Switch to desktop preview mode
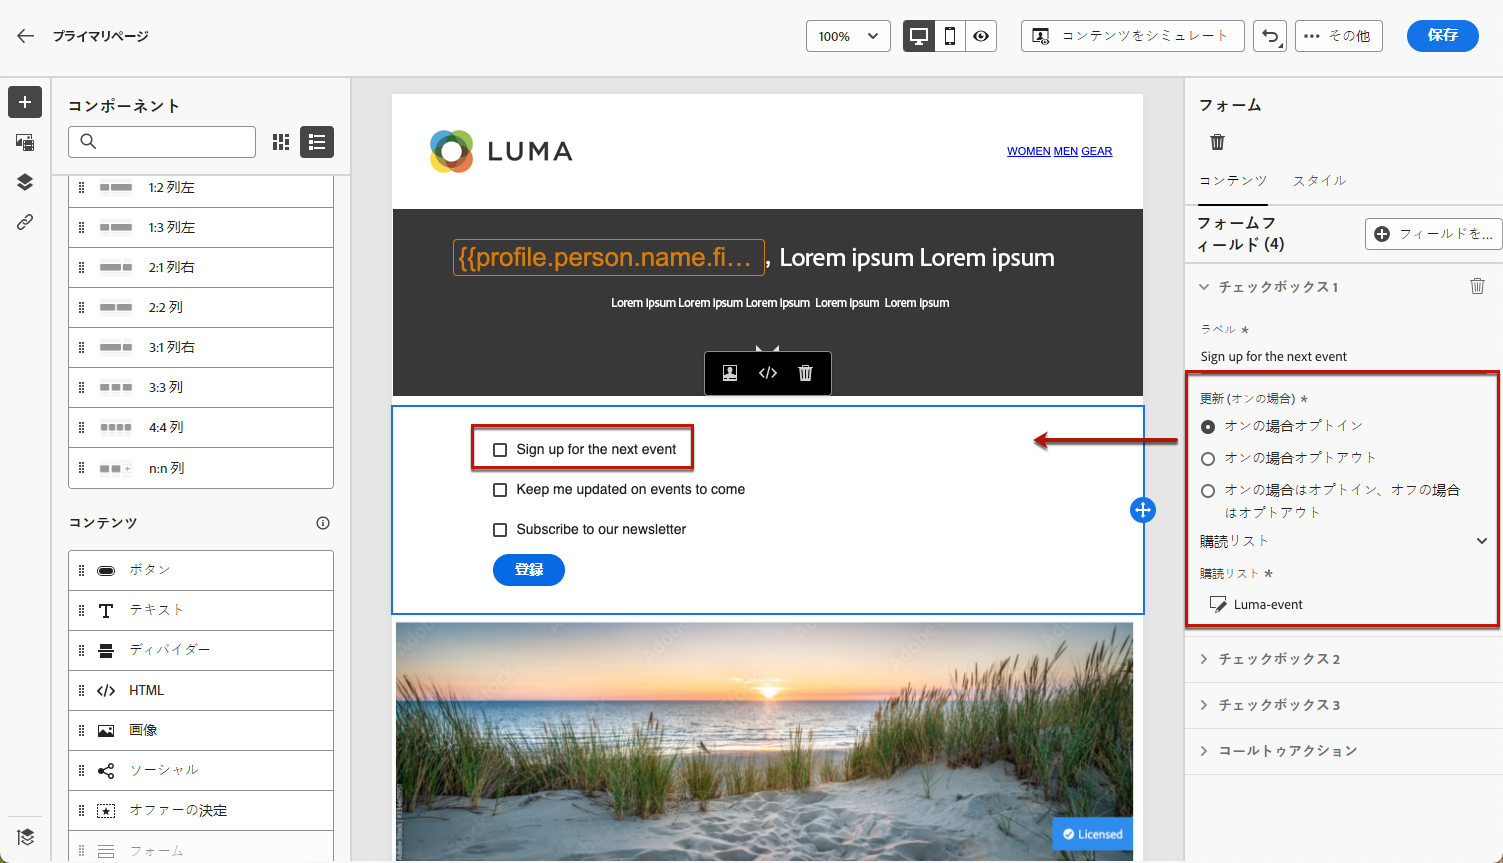Viewport: 1503px width, 863px height. [x=919, y=36]
